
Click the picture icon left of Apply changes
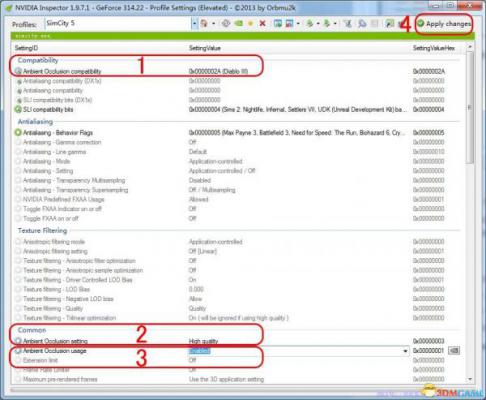[389, 23]
